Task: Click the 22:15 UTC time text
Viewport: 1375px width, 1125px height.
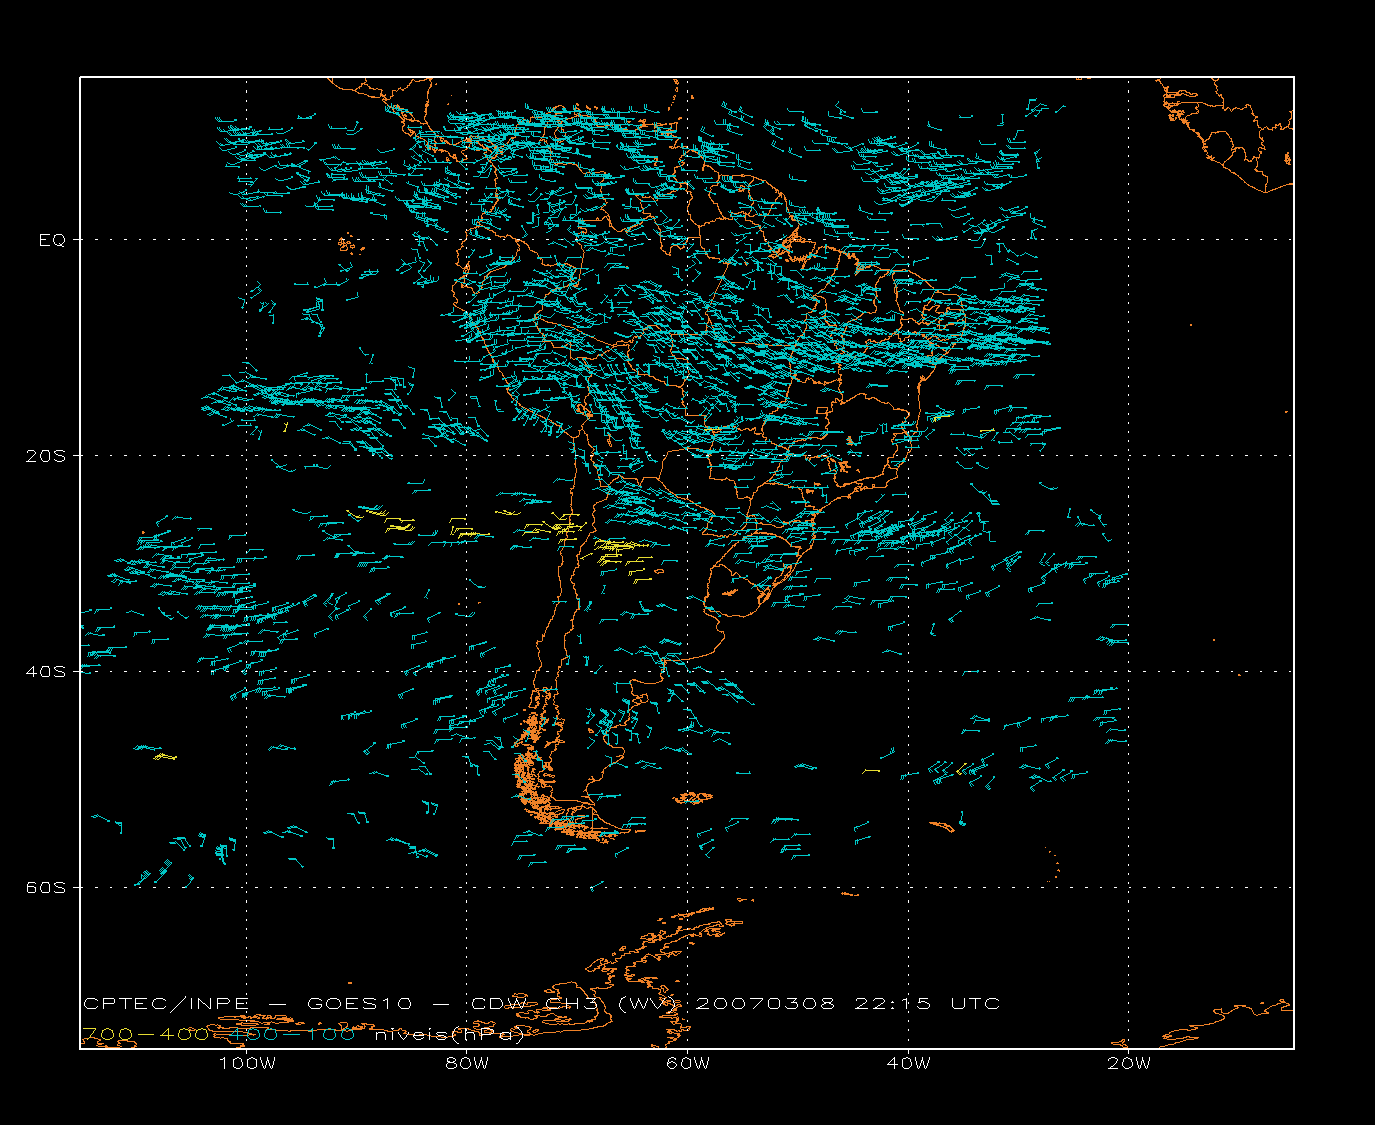Action: click(x=927, y=1003)
